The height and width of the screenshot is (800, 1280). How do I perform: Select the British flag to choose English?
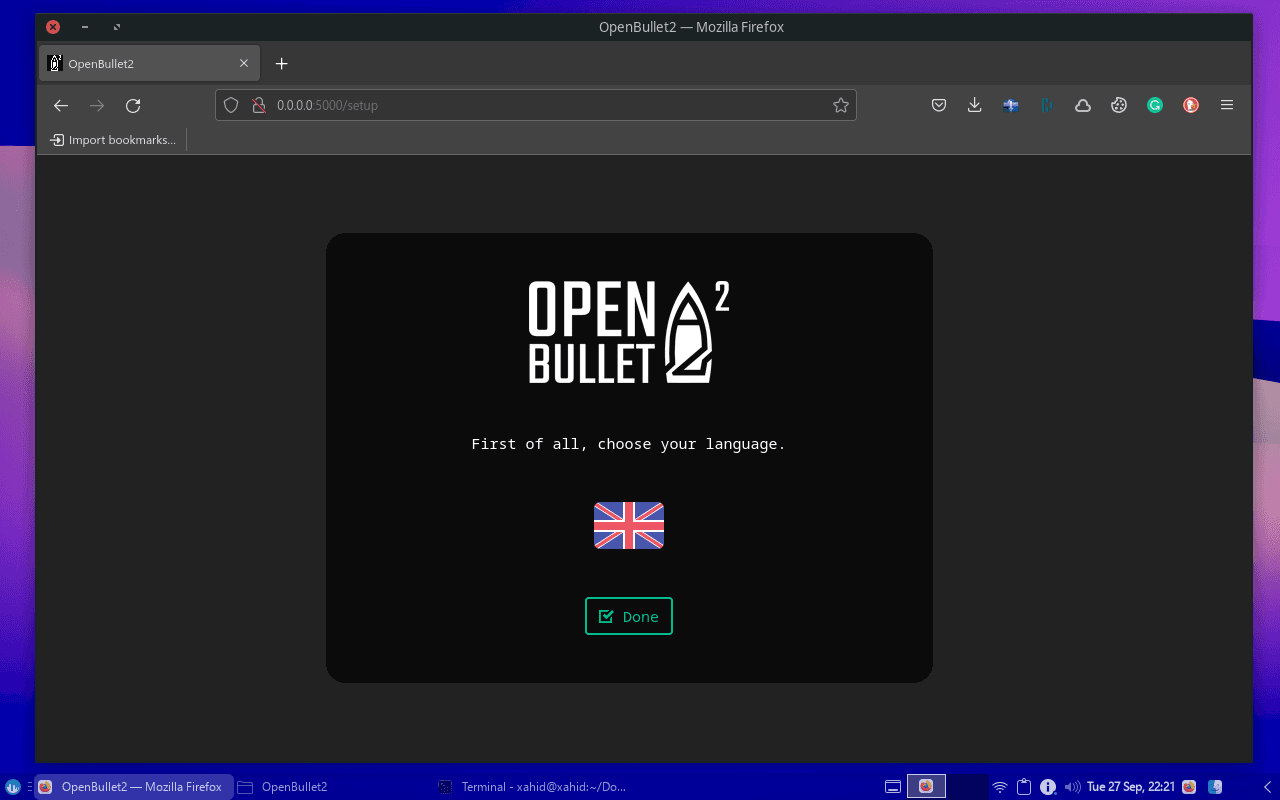coord(628,525)
